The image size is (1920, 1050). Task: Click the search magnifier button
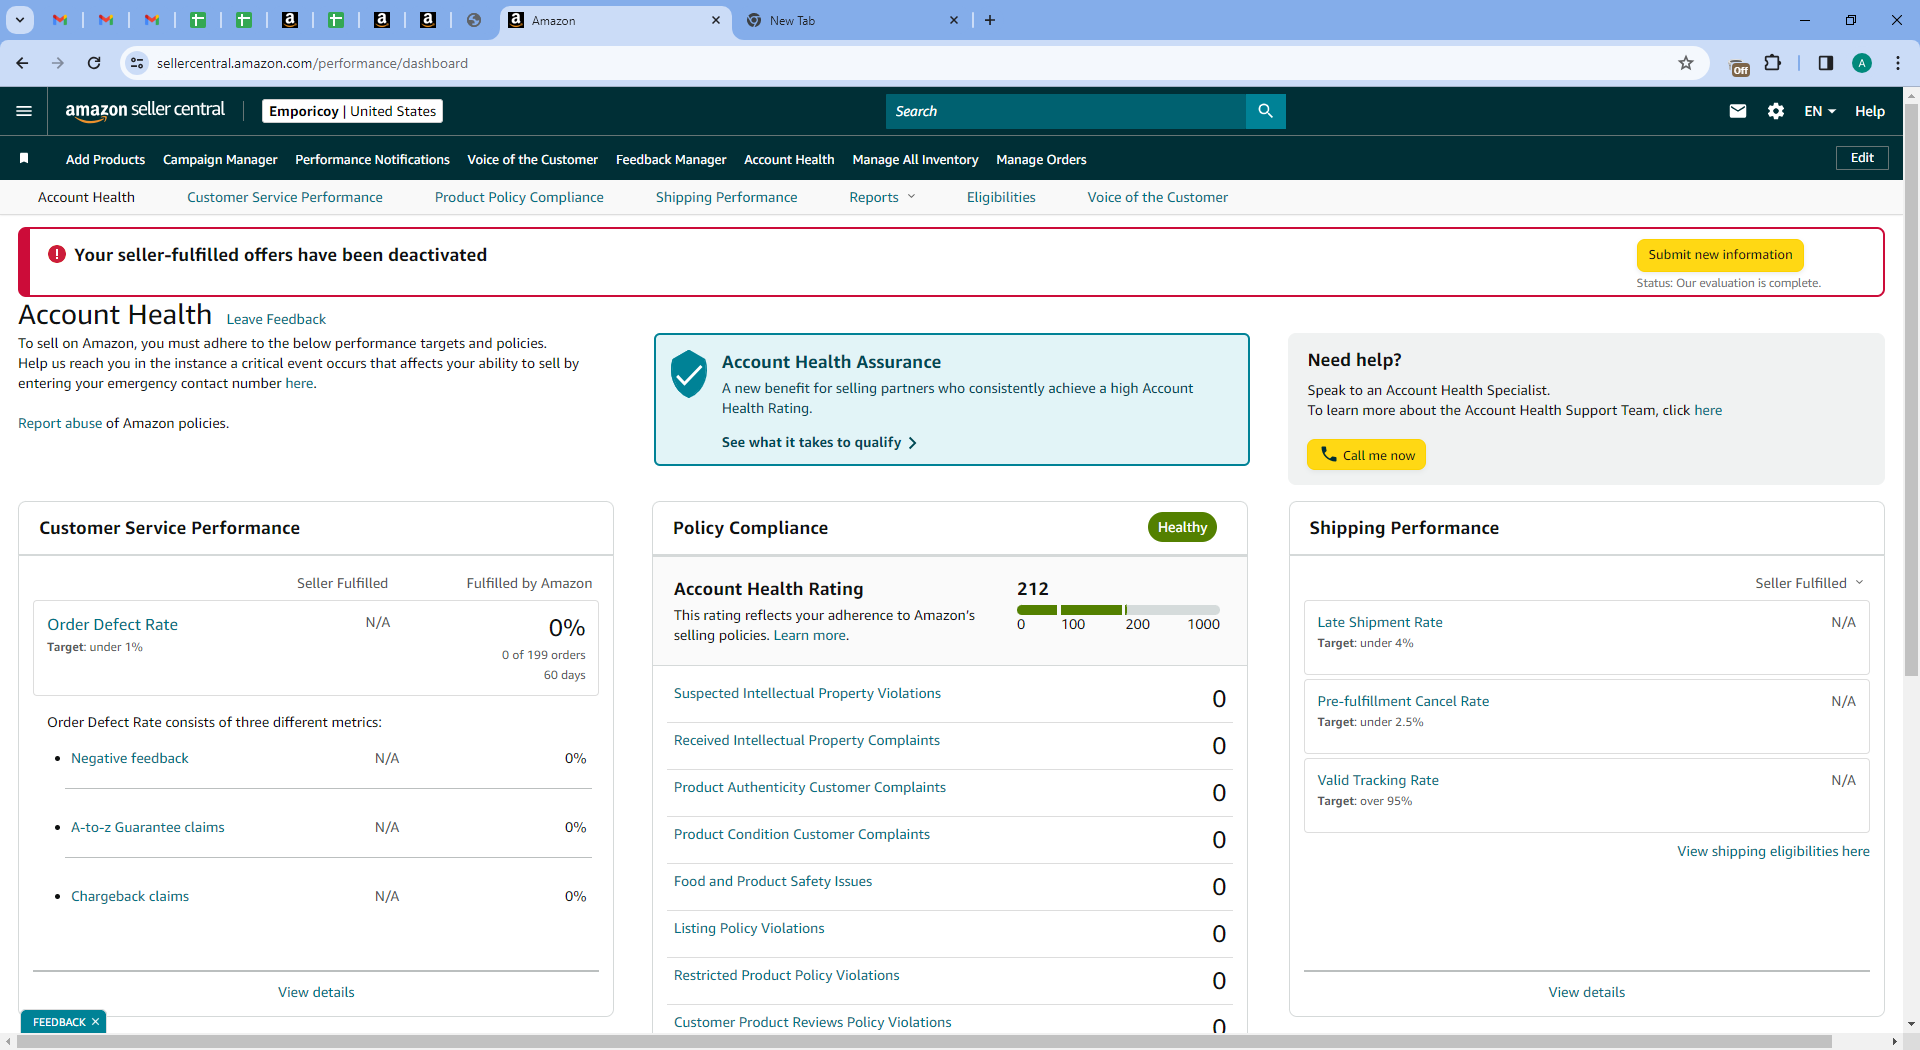(x=1265, y=111)
